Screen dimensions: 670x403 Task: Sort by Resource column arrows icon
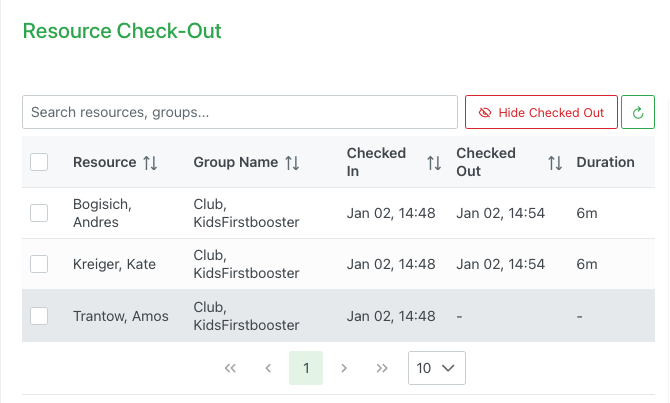point(150,162)
